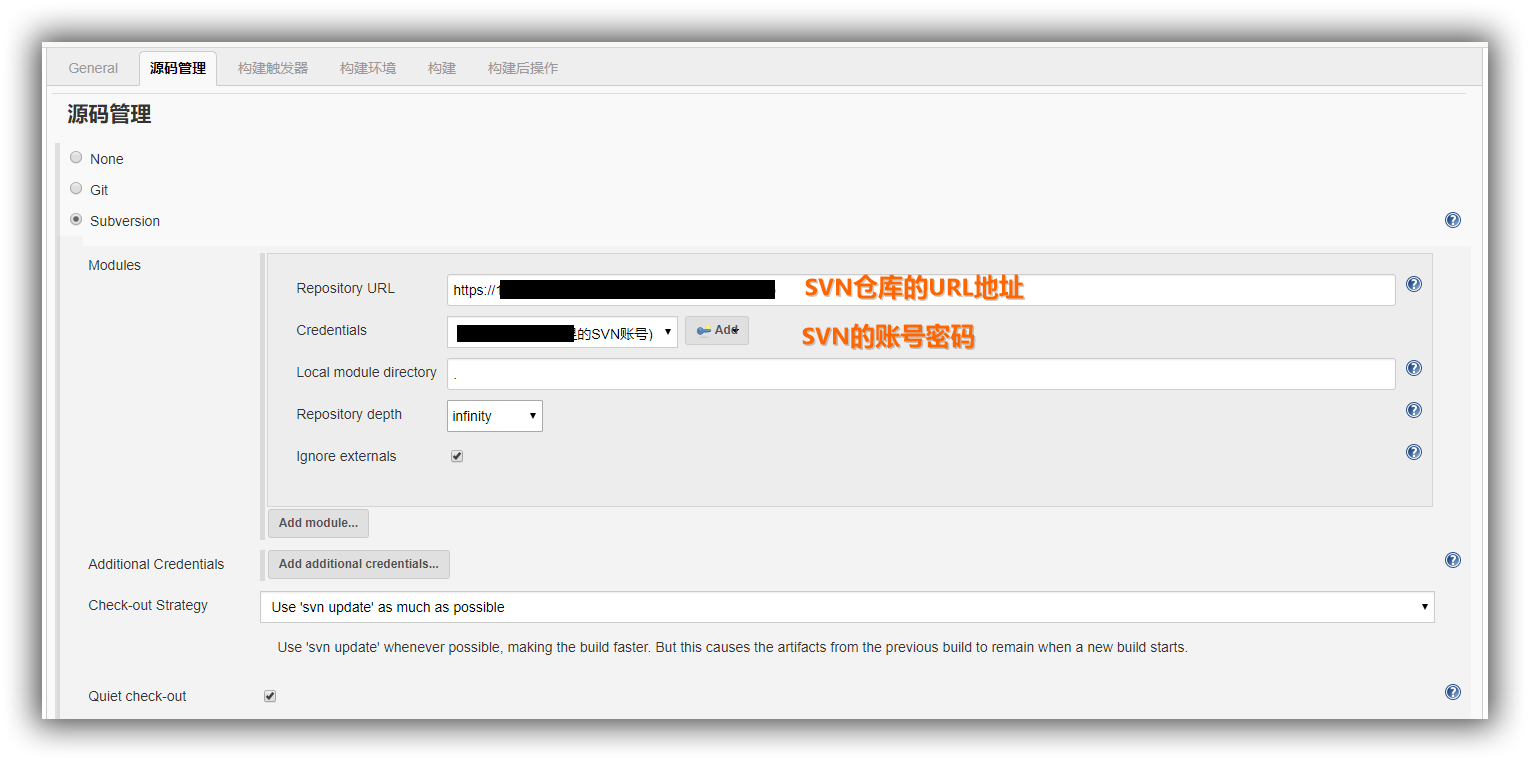Switch to the General tab
The image size is (1530, 761).
click(93, 68)
